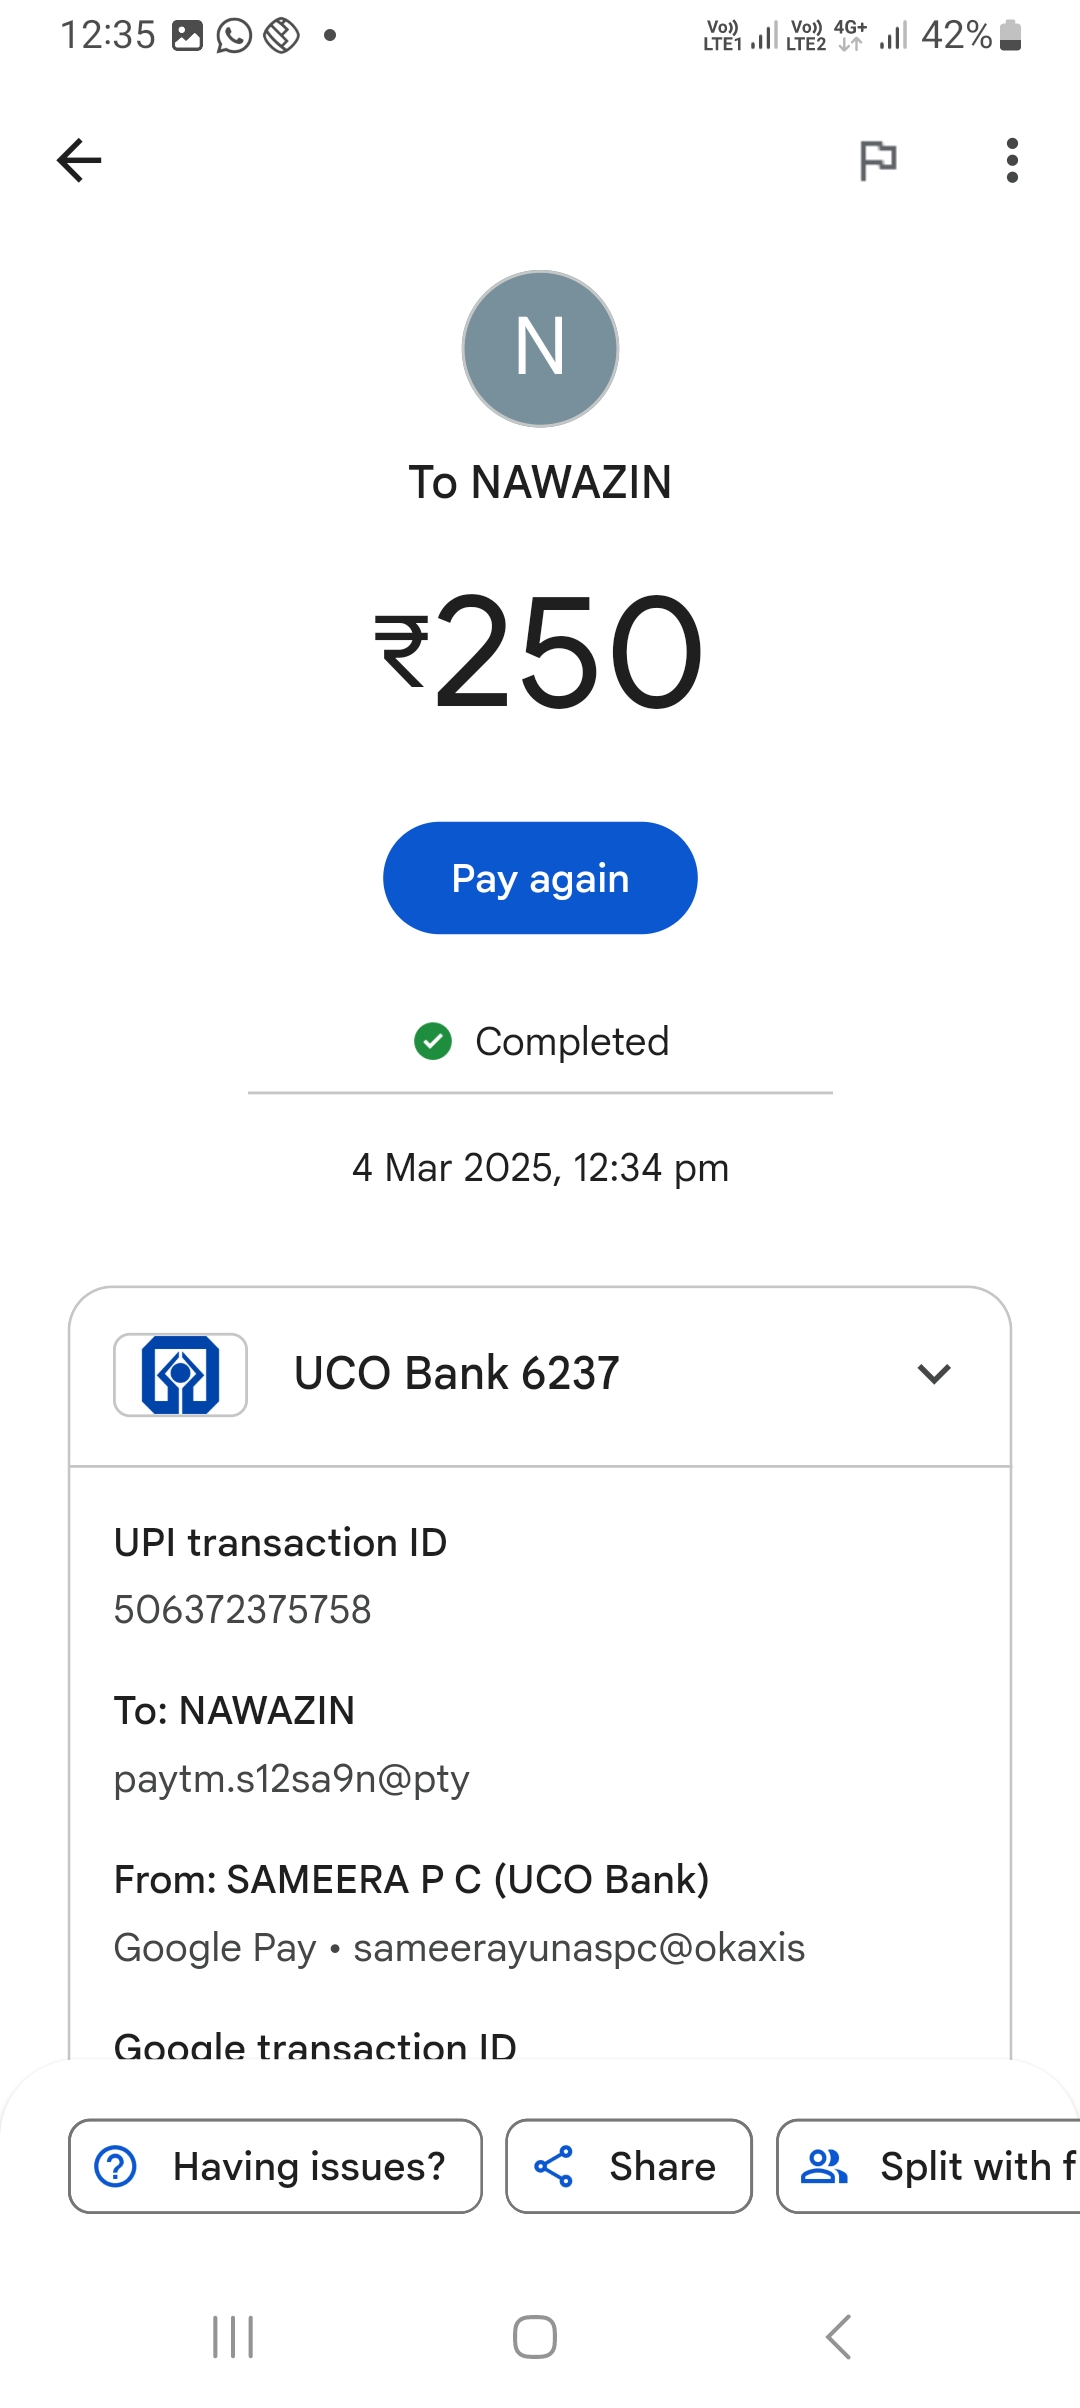Open the three-dot overflow menu
Image resolution: width=1080 pixels, height=2408 pixels.
pos(1012,160)
